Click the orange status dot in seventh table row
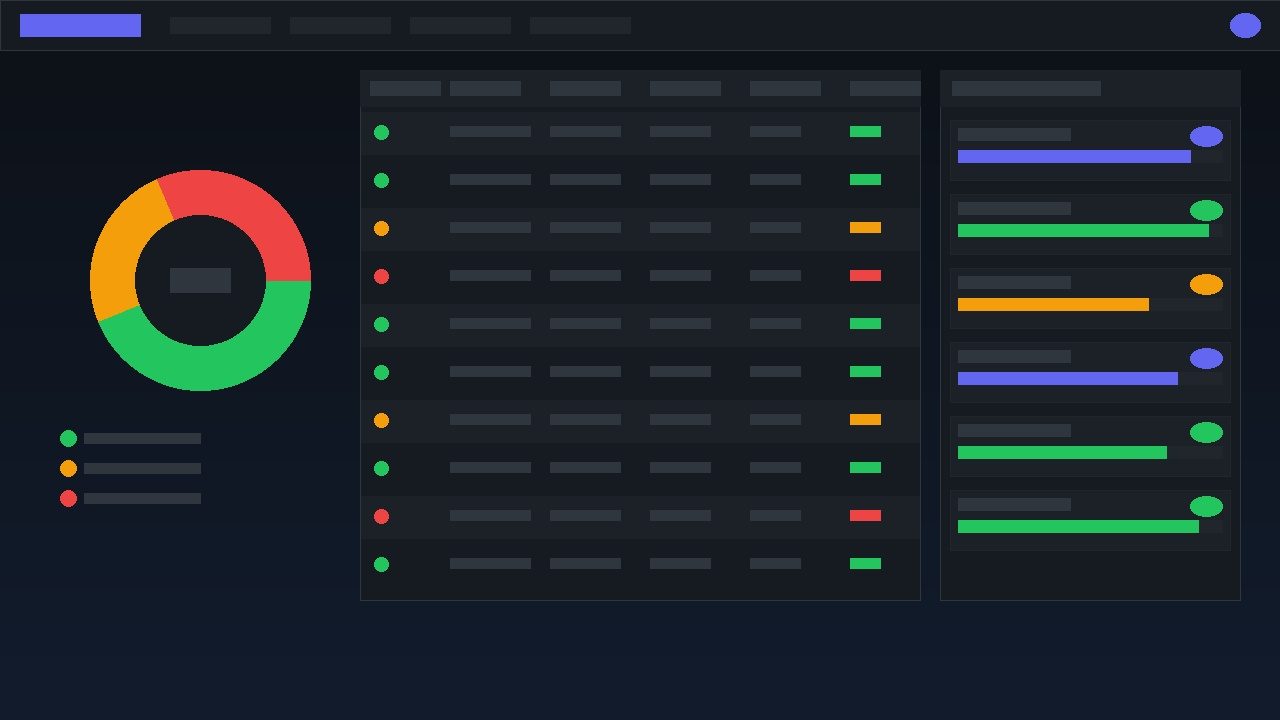 [x=381, y=420]
